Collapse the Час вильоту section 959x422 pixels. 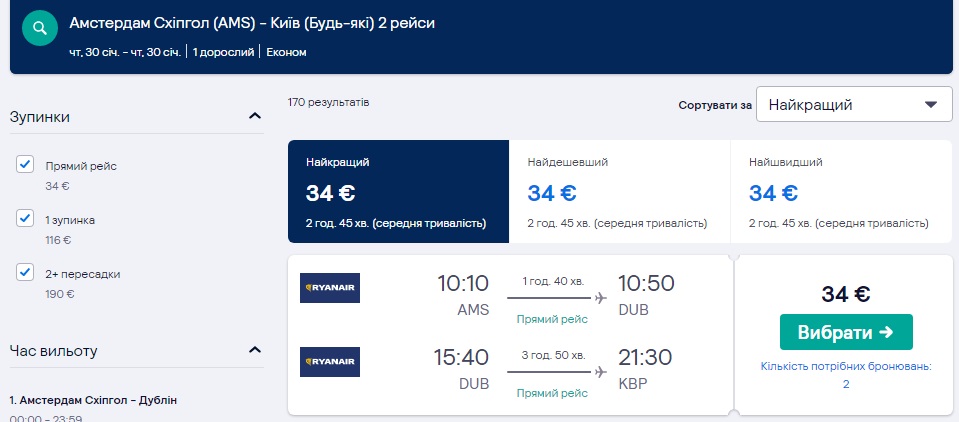(x=255, y=351)
